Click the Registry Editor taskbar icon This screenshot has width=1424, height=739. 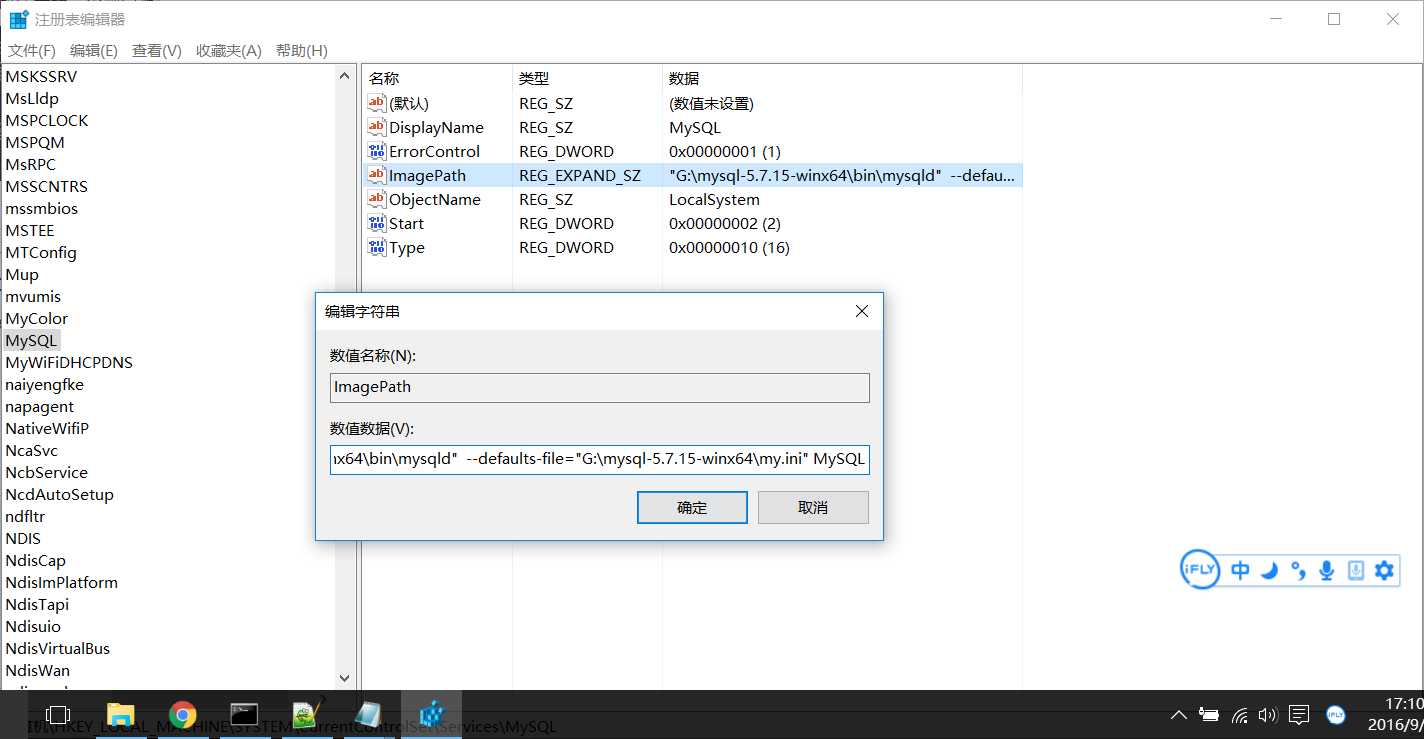coord(431,714)
